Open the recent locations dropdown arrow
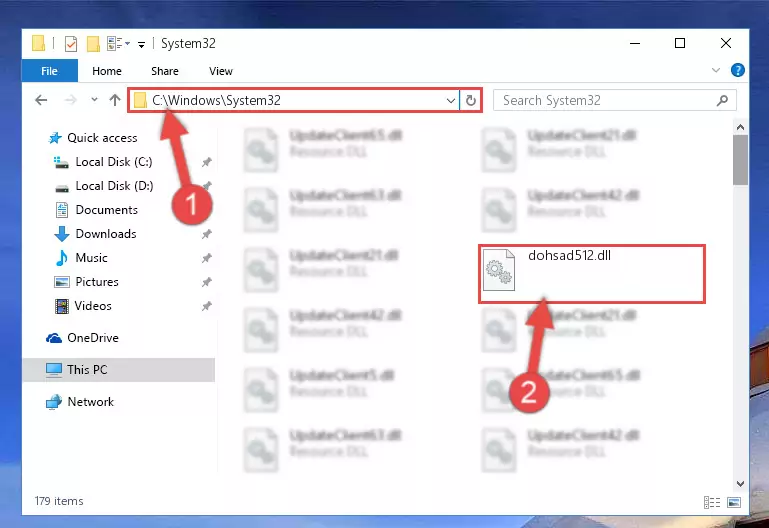The height and width of the screenshot is (528, 769). pyautogui.click(x=94, y=100)
